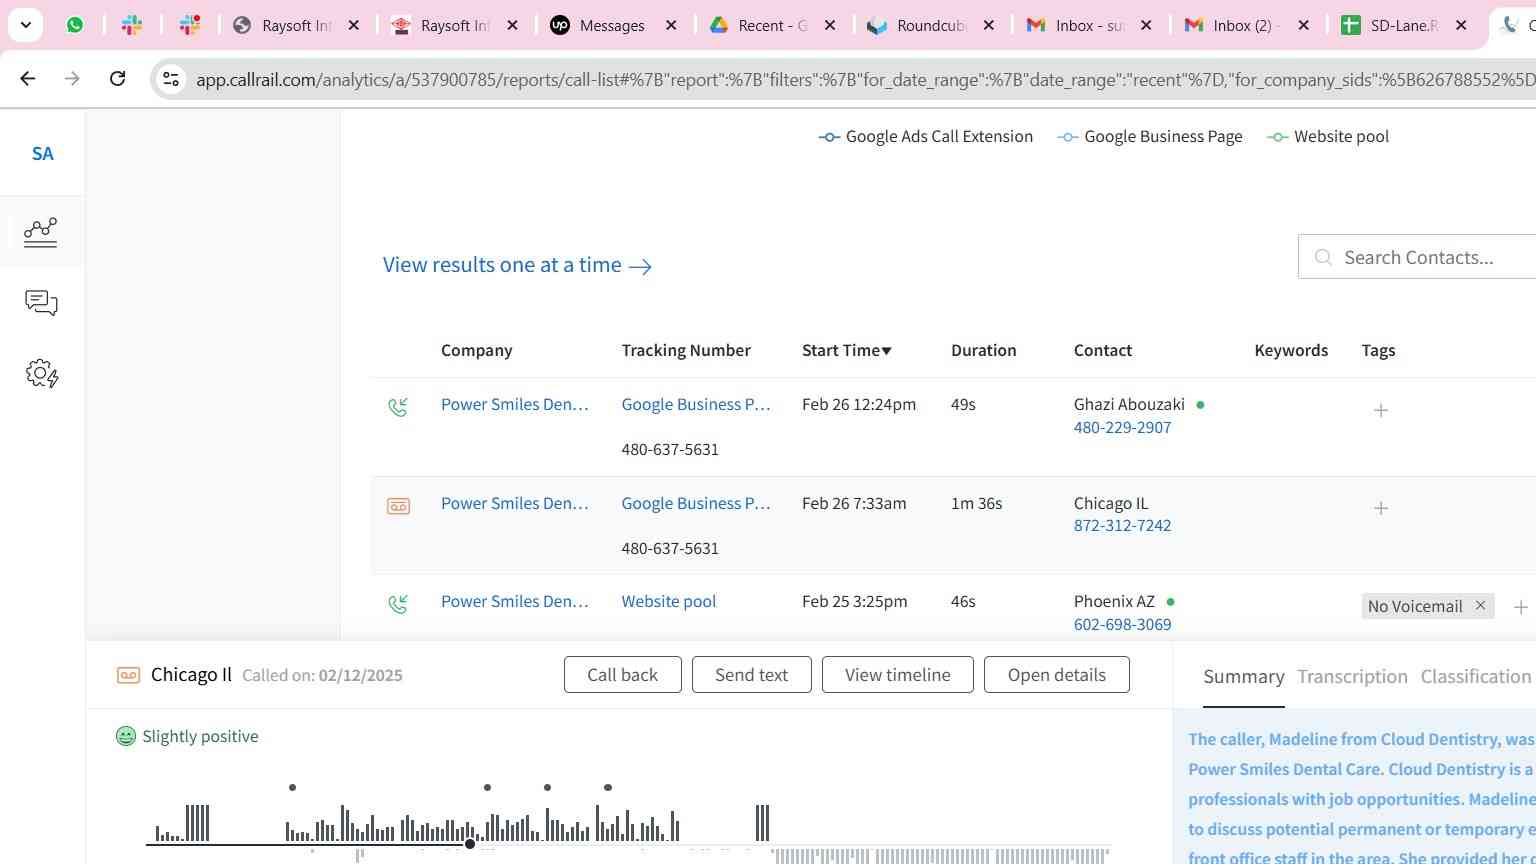Switch to the first Slack browser tab
The image size is (1536, 864).
(132, 25)
